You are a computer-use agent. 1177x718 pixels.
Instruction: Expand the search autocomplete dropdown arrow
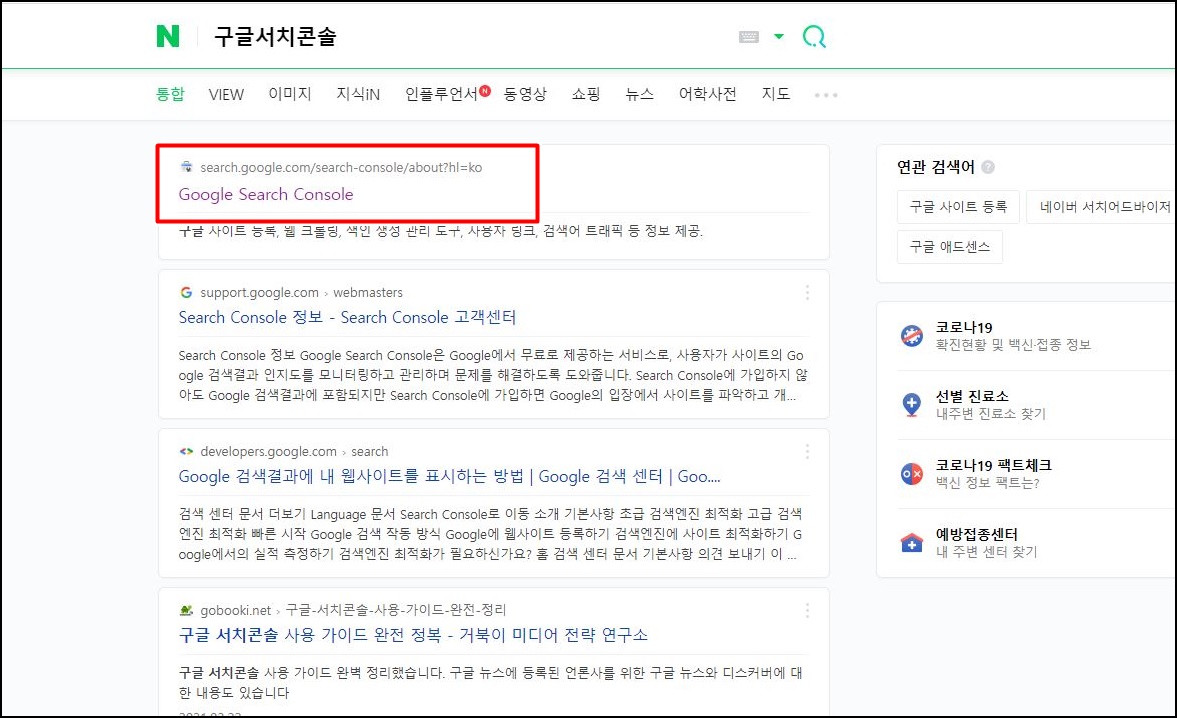[778, 36]
